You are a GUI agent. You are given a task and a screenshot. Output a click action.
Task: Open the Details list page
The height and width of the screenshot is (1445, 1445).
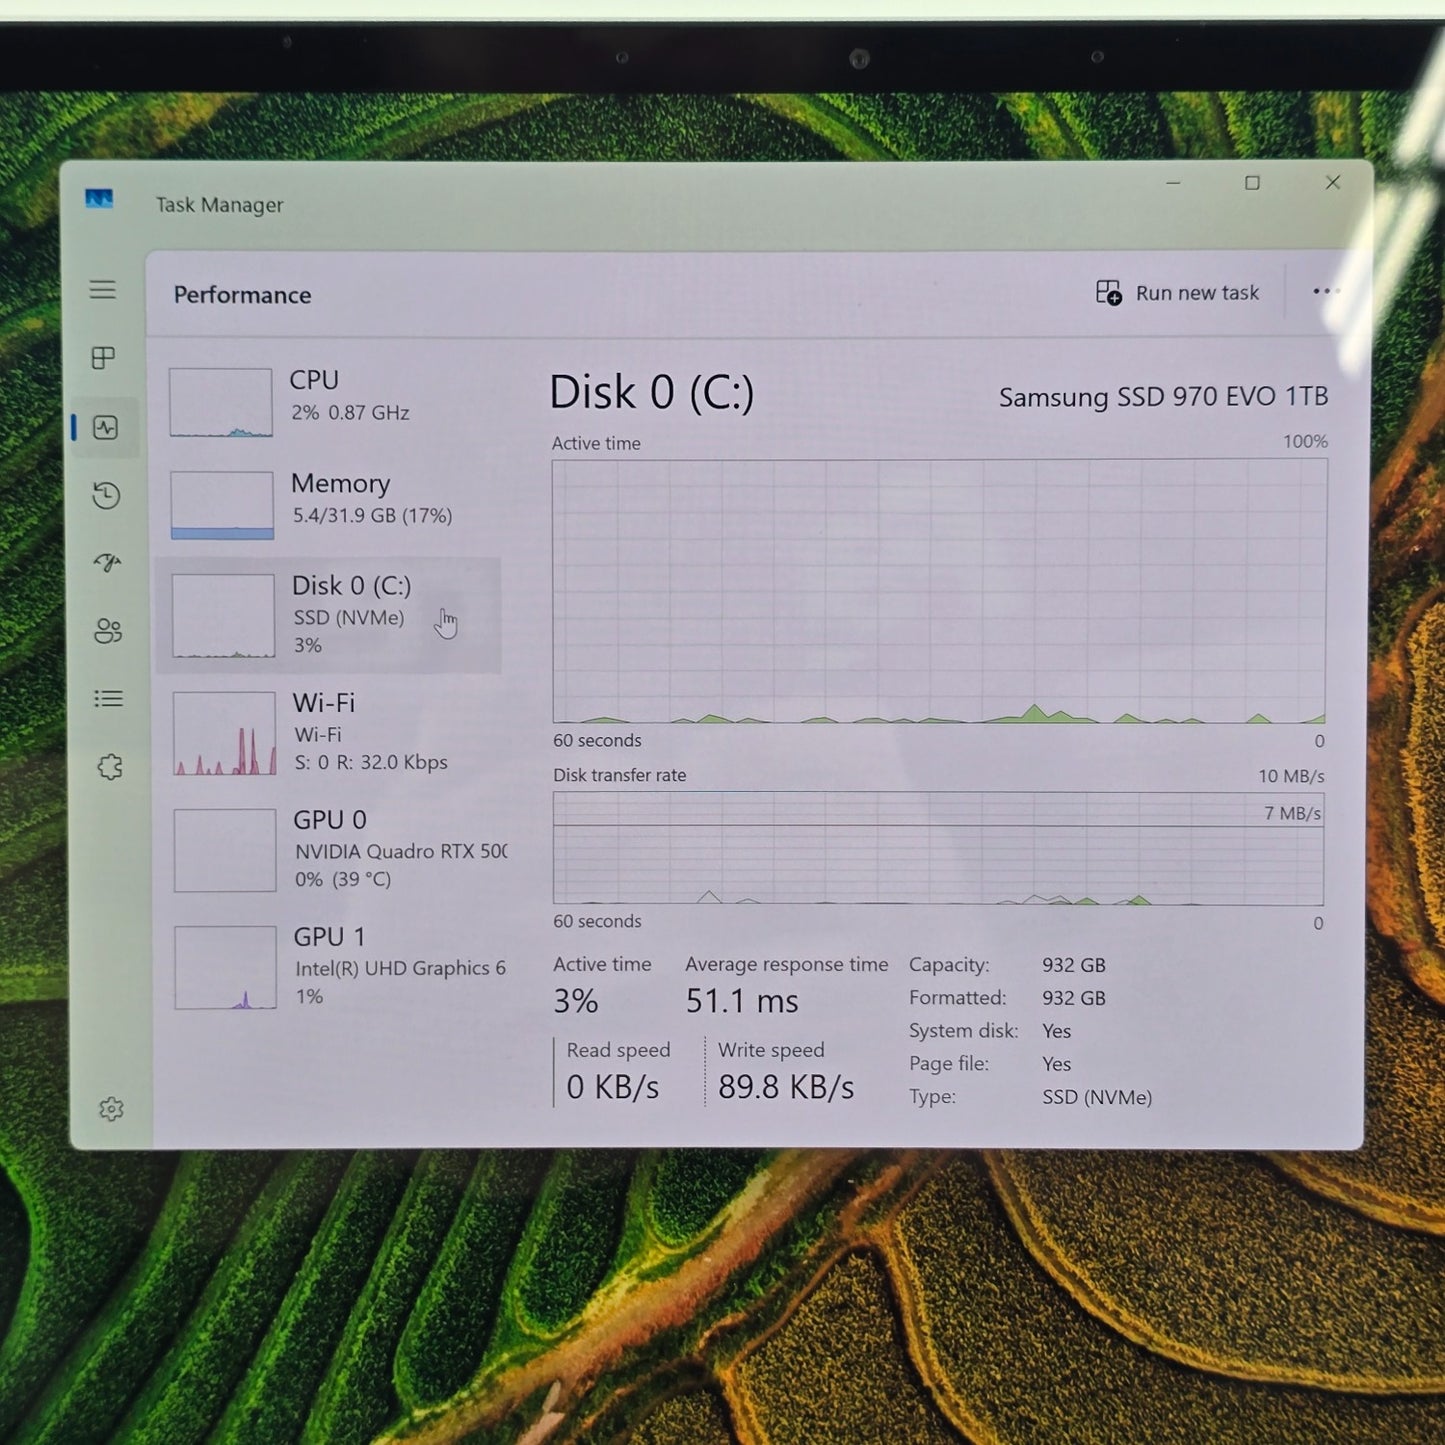pyautogui.click(x=108, y=699)
